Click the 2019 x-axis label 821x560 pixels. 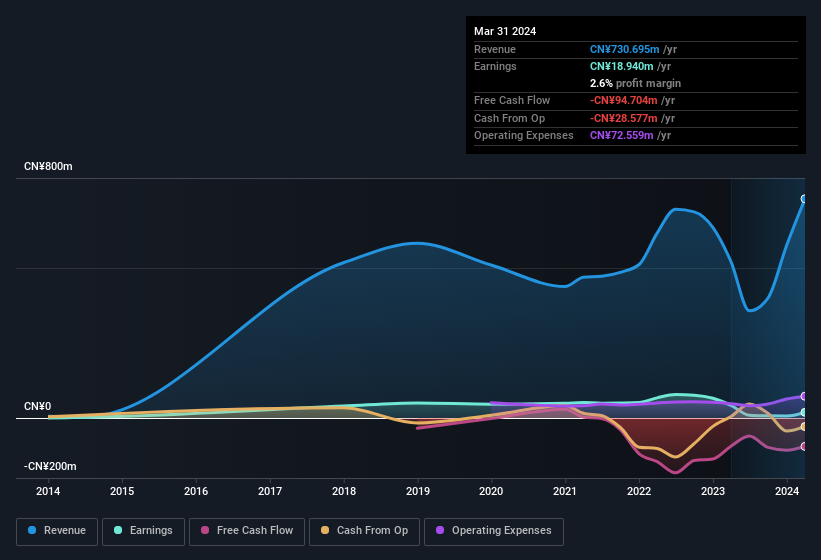tap(418, 491)
